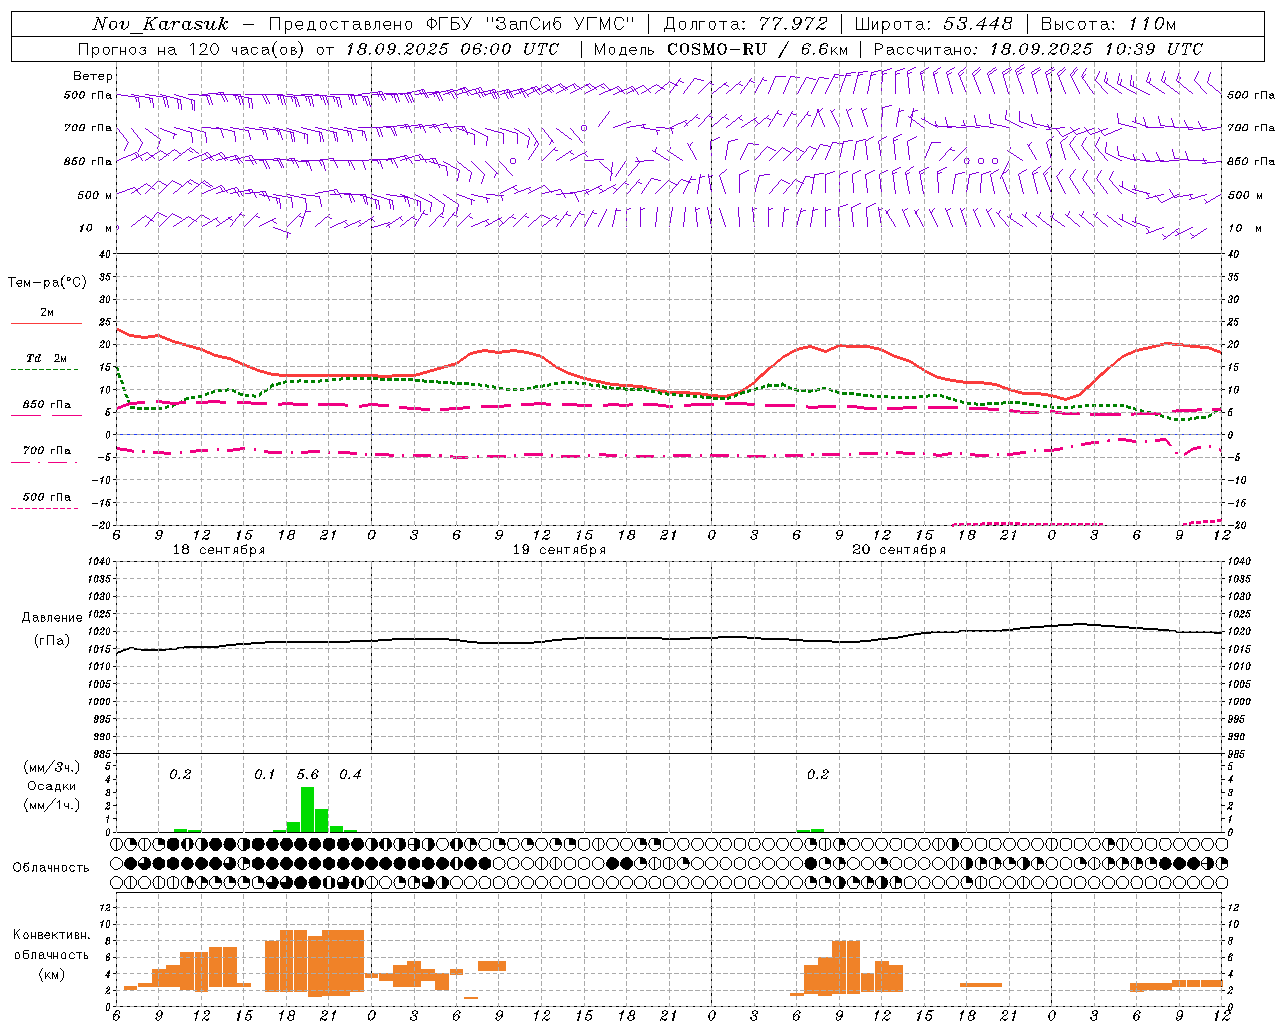This screenshot has height=1024, width=1280.
Task: Click the '0.4' precipitation total value
Action: [350, 775]
